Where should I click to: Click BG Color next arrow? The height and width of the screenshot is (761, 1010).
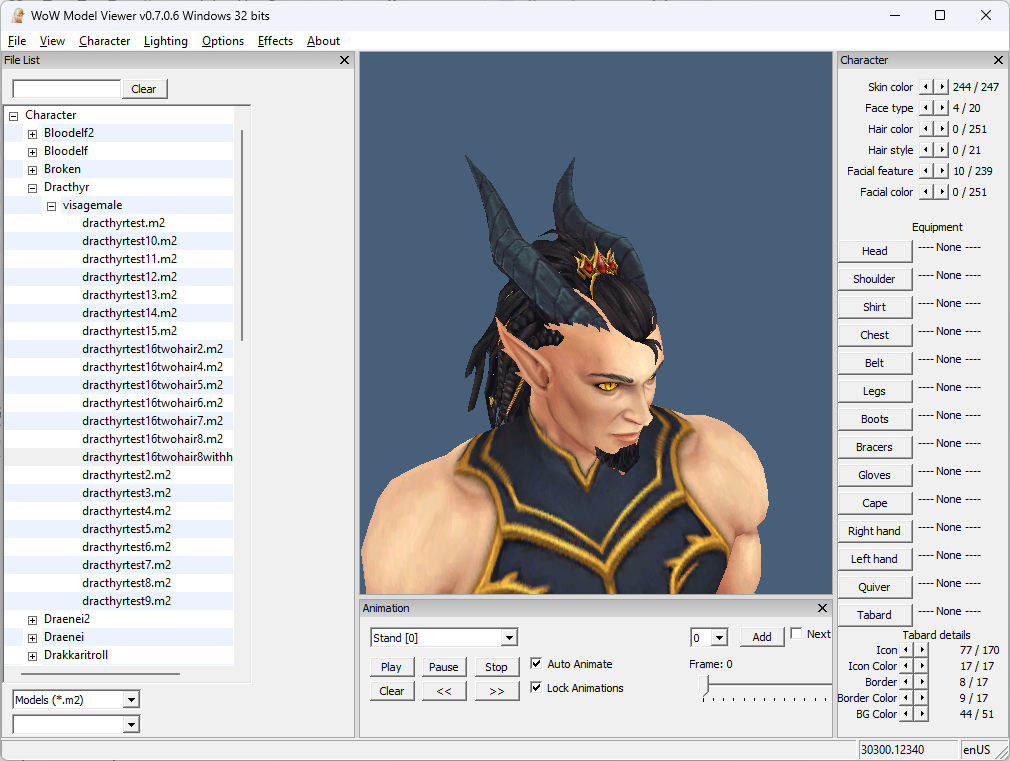pyautogui.click(x=922, y=714)
